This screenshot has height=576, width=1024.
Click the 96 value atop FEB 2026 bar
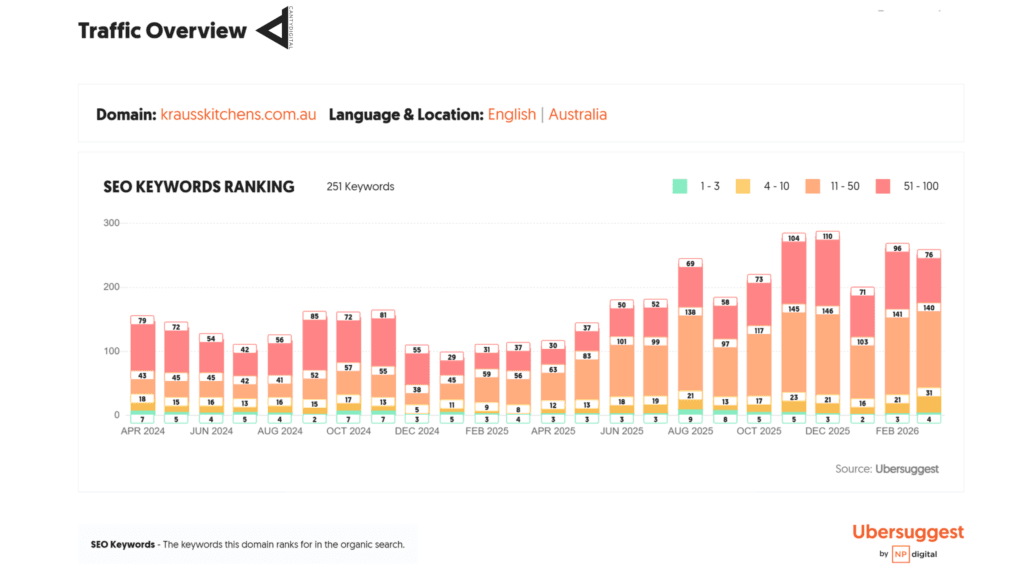(x=897, y=248)
